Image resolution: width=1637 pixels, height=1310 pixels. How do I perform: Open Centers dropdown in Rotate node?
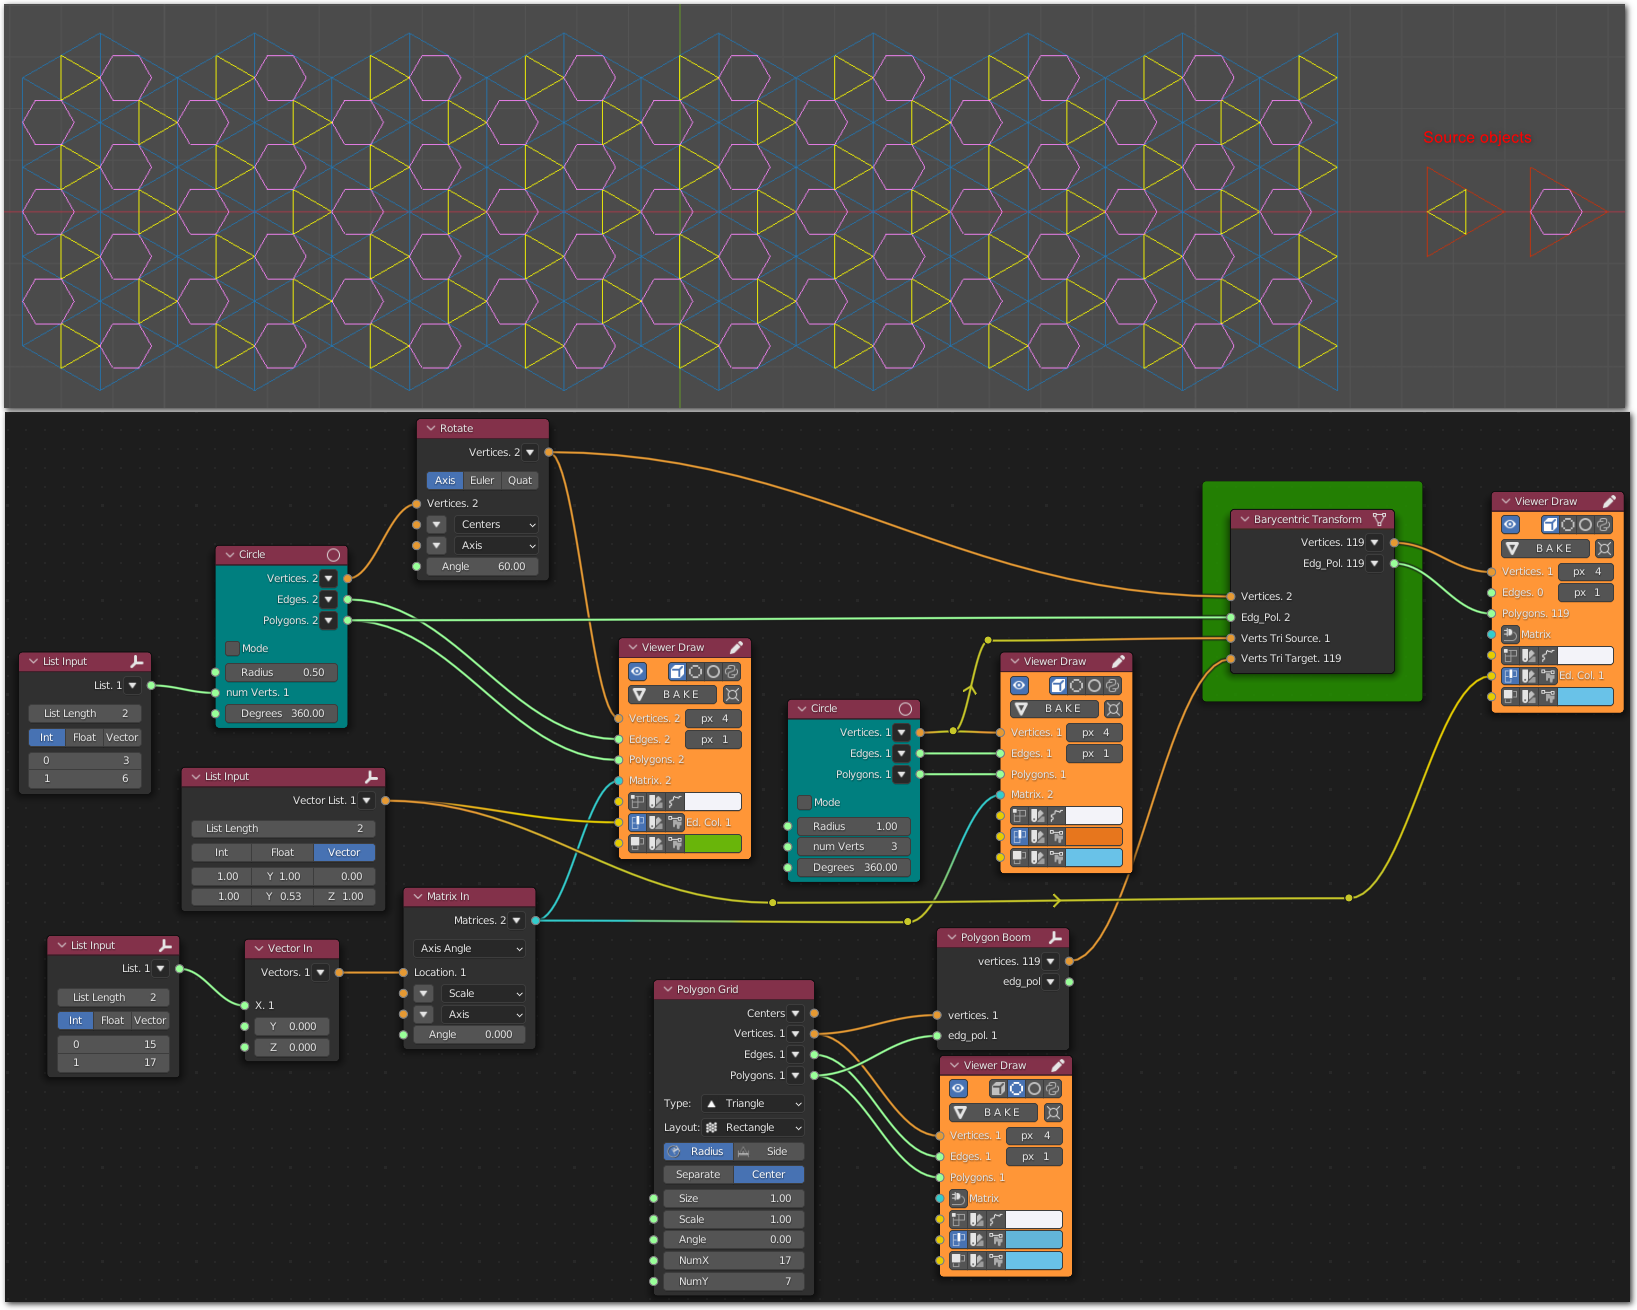(496, 524)
